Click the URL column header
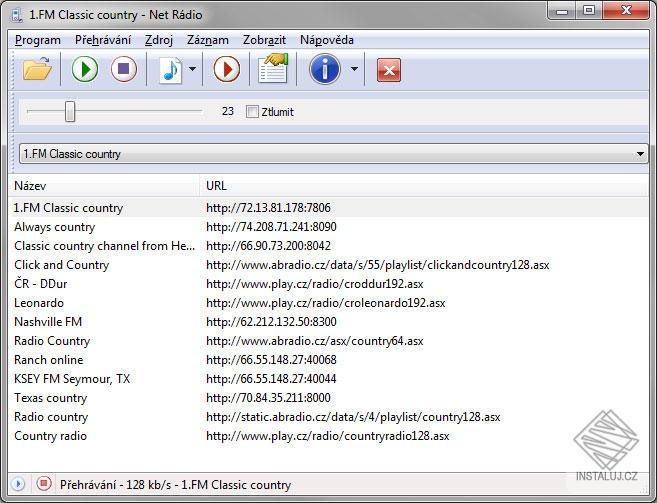 [x=420, y=186]
